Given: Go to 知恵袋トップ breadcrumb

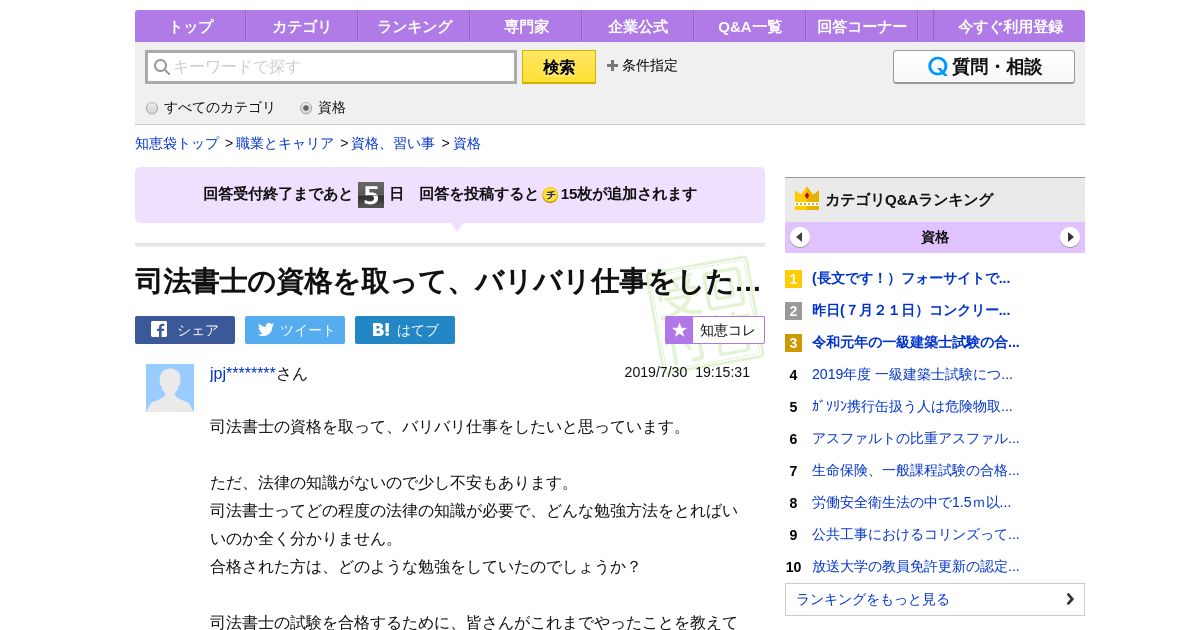Looking at the screenshot, I should [177, 143].
